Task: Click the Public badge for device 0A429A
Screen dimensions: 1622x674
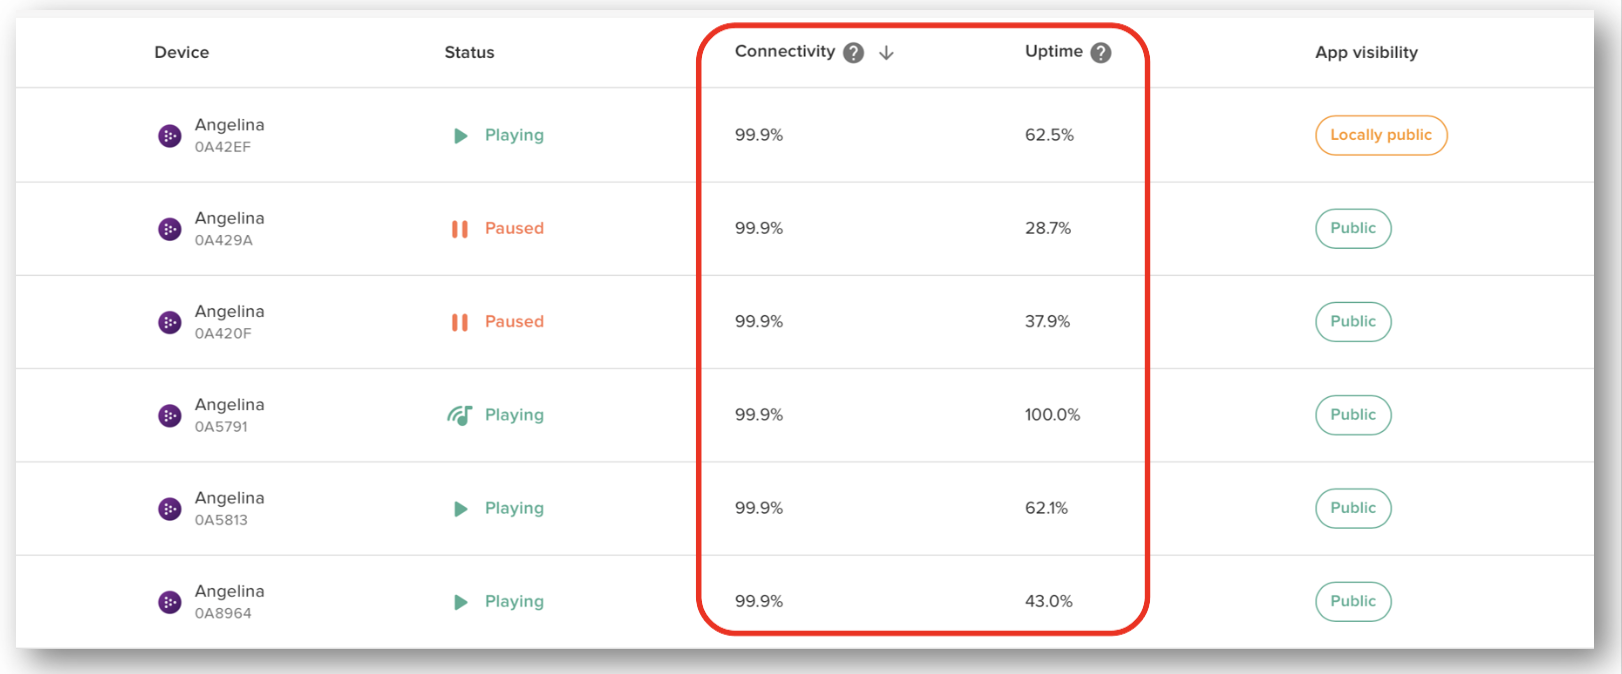Action: click(x=1353, y=229)
